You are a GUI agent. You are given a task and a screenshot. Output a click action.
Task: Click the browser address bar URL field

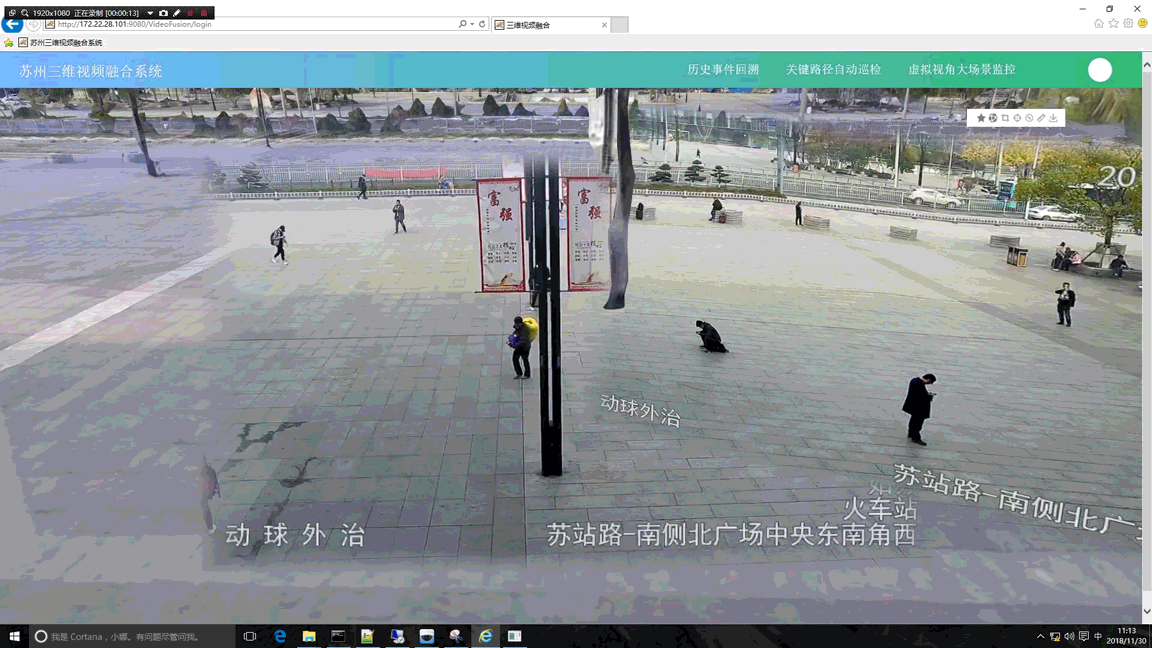coord(250,24)
